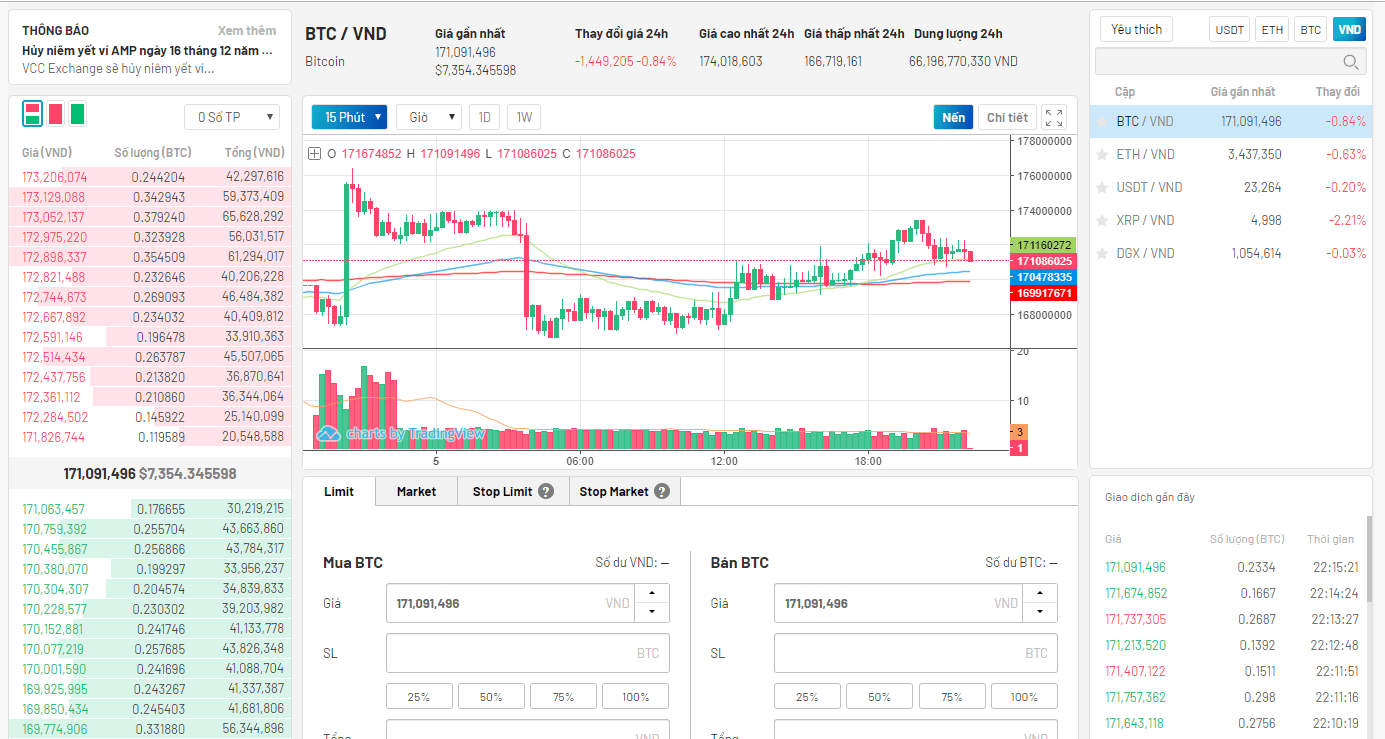Select the ETH / VND pair row
Screen dimensions: 1385x739
tap(1231, 155)
